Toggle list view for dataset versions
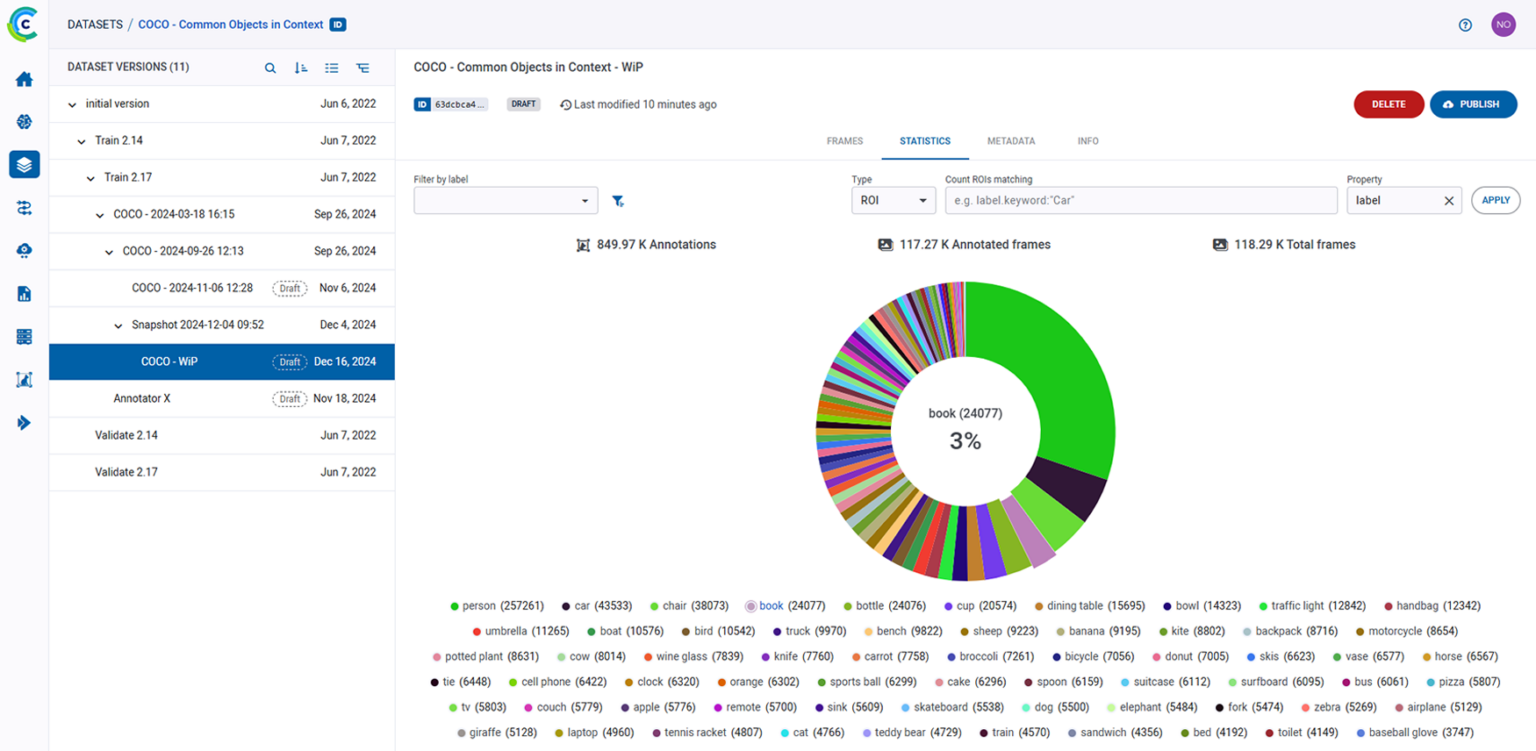Image resolution: width=1536 pixels, height=751 pixels. pos(333,68)
